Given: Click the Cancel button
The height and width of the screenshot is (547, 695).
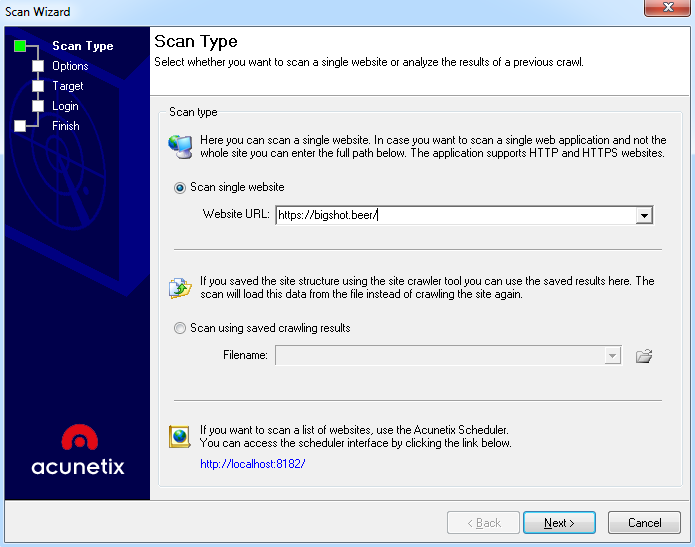Looking at the screenshot, I should (644, 523).
